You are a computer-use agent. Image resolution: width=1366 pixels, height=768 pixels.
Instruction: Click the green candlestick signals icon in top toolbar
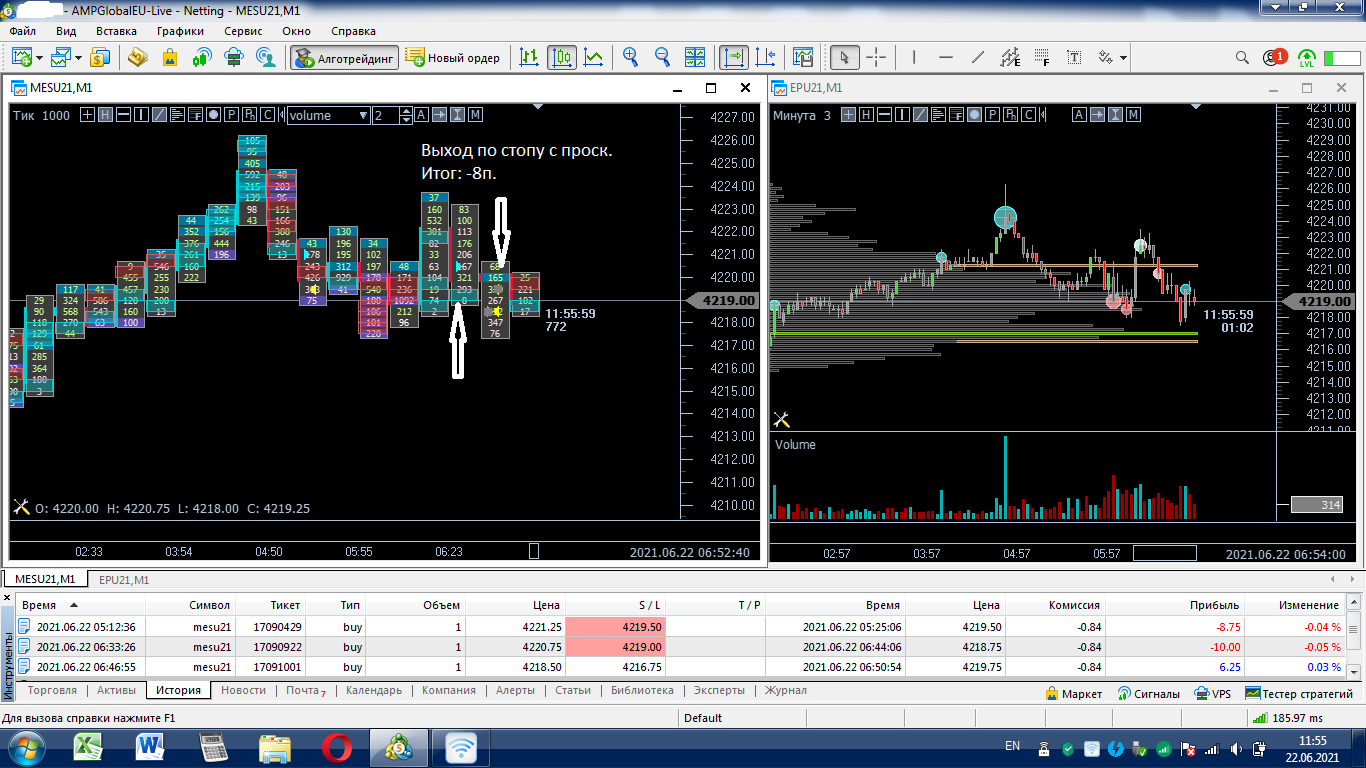click(x=201, y=57)
